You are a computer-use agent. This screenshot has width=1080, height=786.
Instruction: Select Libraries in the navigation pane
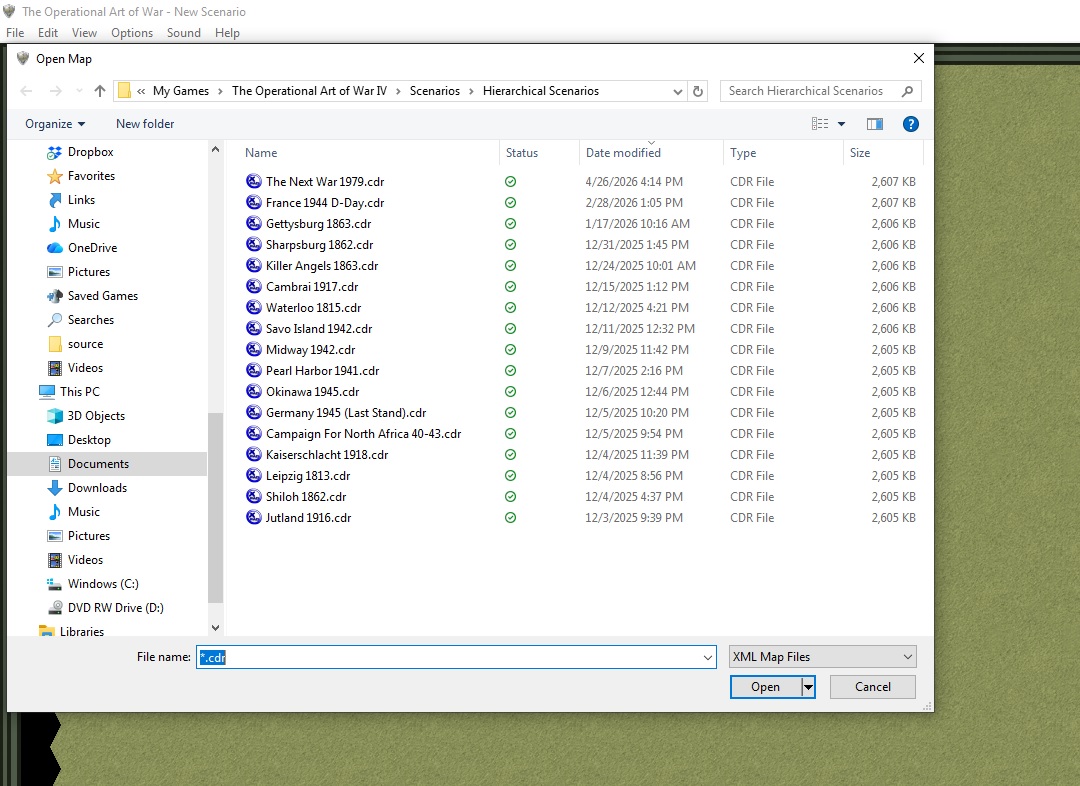pyautogui.click(x=81, y=632)
